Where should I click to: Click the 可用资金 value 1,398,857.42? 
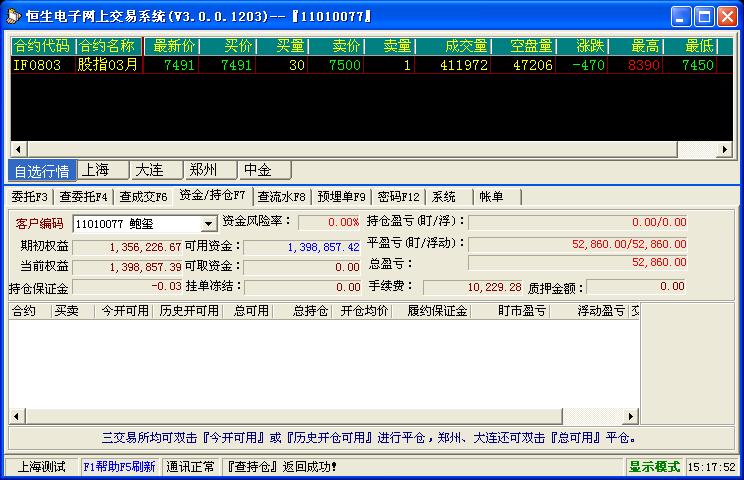point(302,247)
